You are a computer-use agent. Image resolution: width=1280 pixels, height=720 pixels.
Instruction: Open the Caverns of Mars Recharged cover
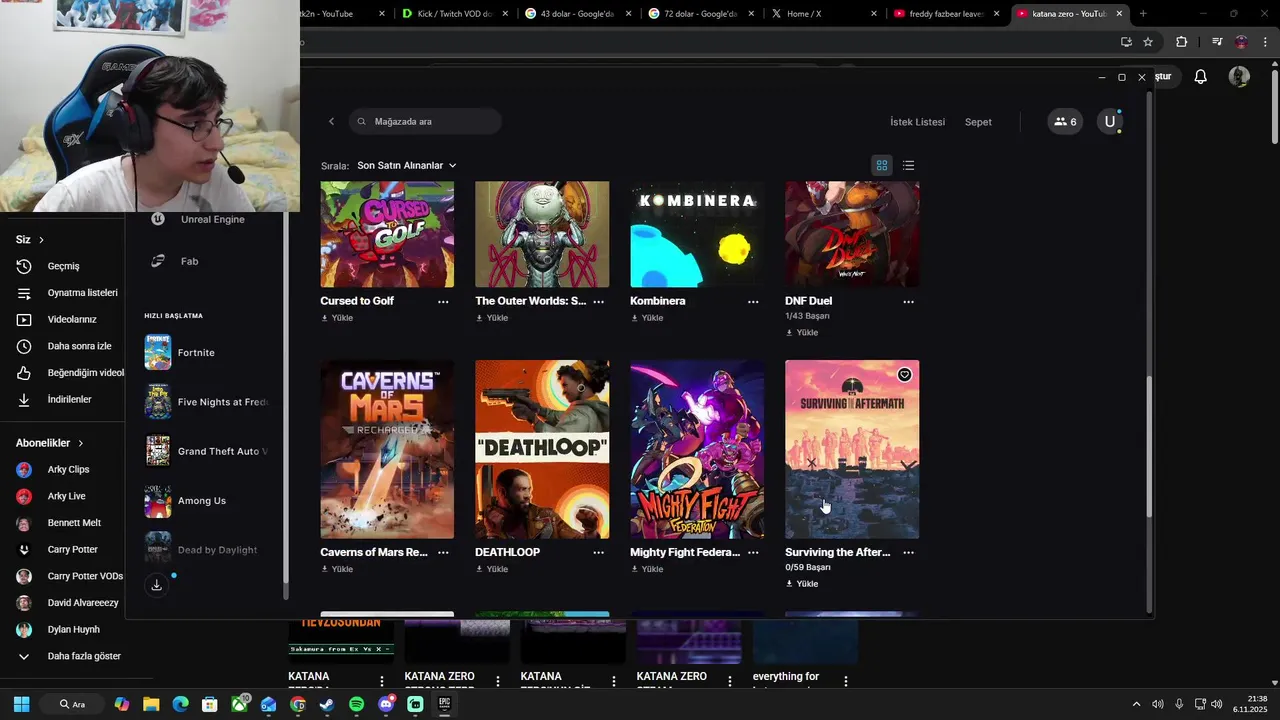pyautogui.click(x=387, y=449)
